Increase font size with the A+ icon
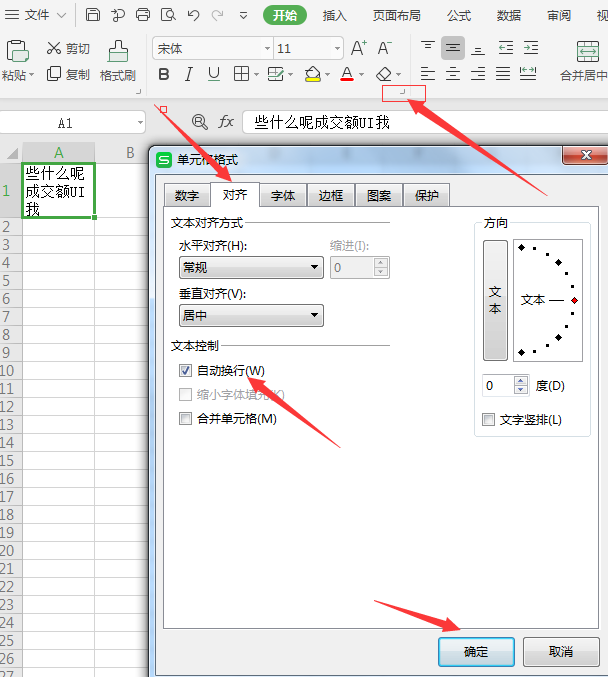The image size is (608, 677). pos(358,48)
